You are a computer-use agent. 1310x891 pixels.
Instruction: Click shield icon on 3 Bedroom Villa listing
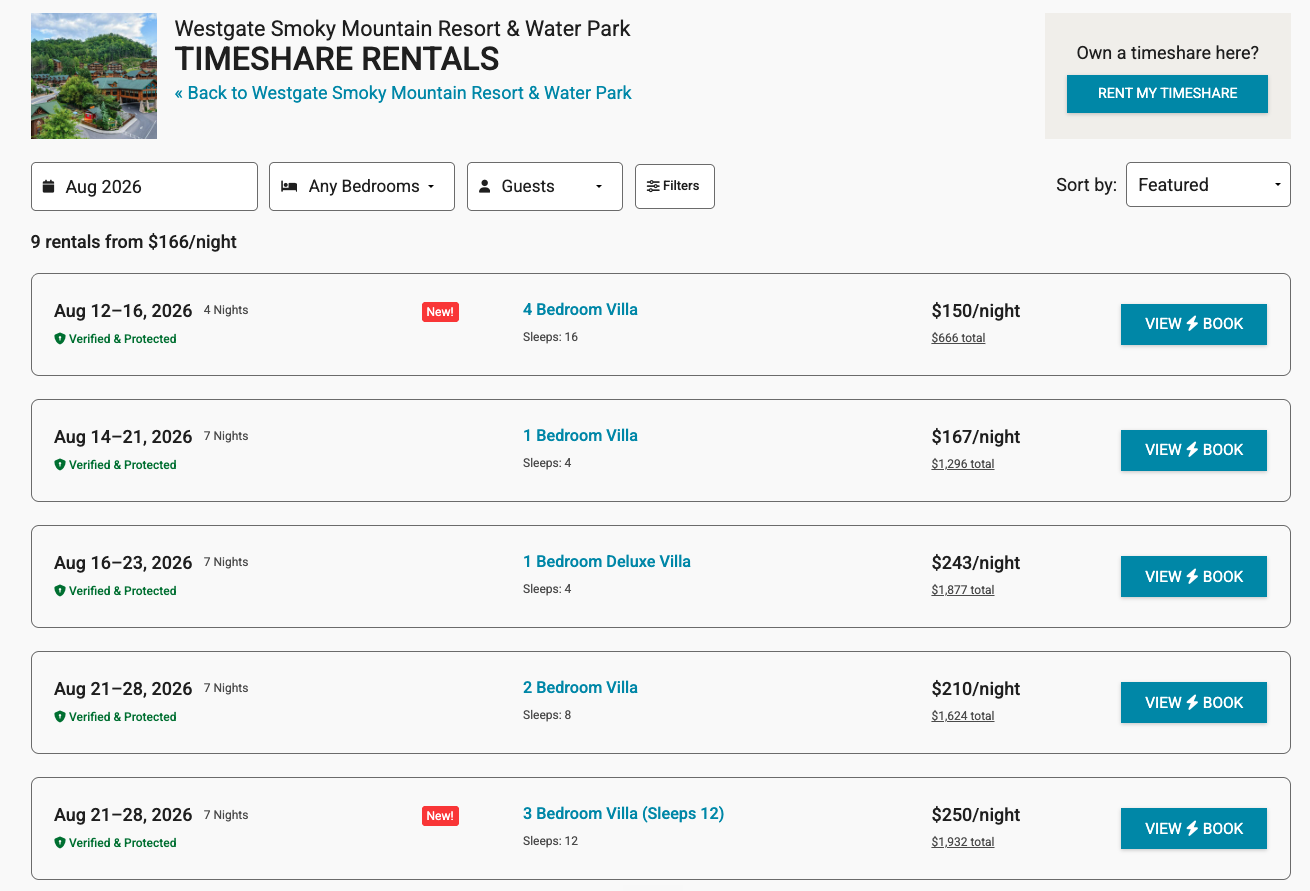[x=60, y=843]
